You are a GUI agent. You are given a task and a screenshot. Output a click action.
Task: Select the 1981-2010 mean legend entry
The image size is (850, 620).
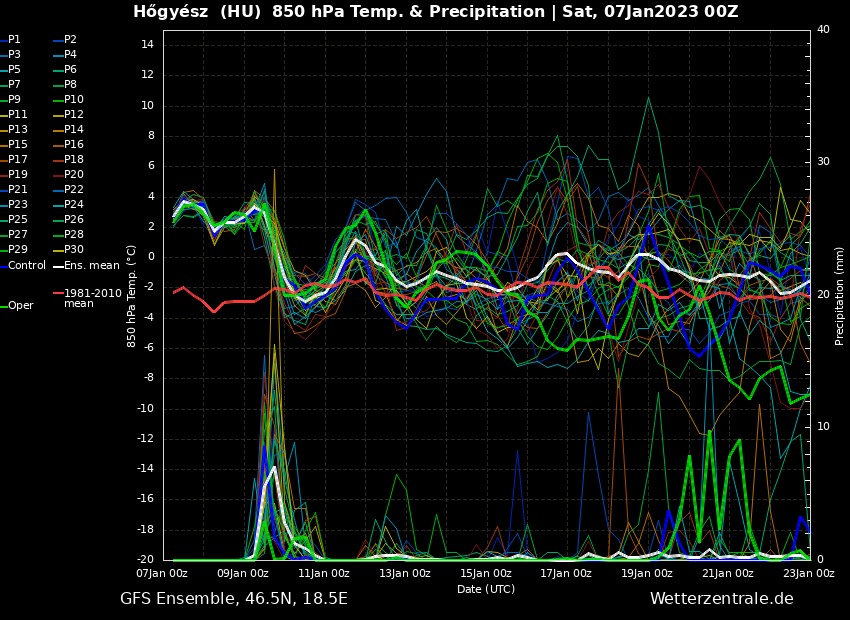[x=92, y=298]
